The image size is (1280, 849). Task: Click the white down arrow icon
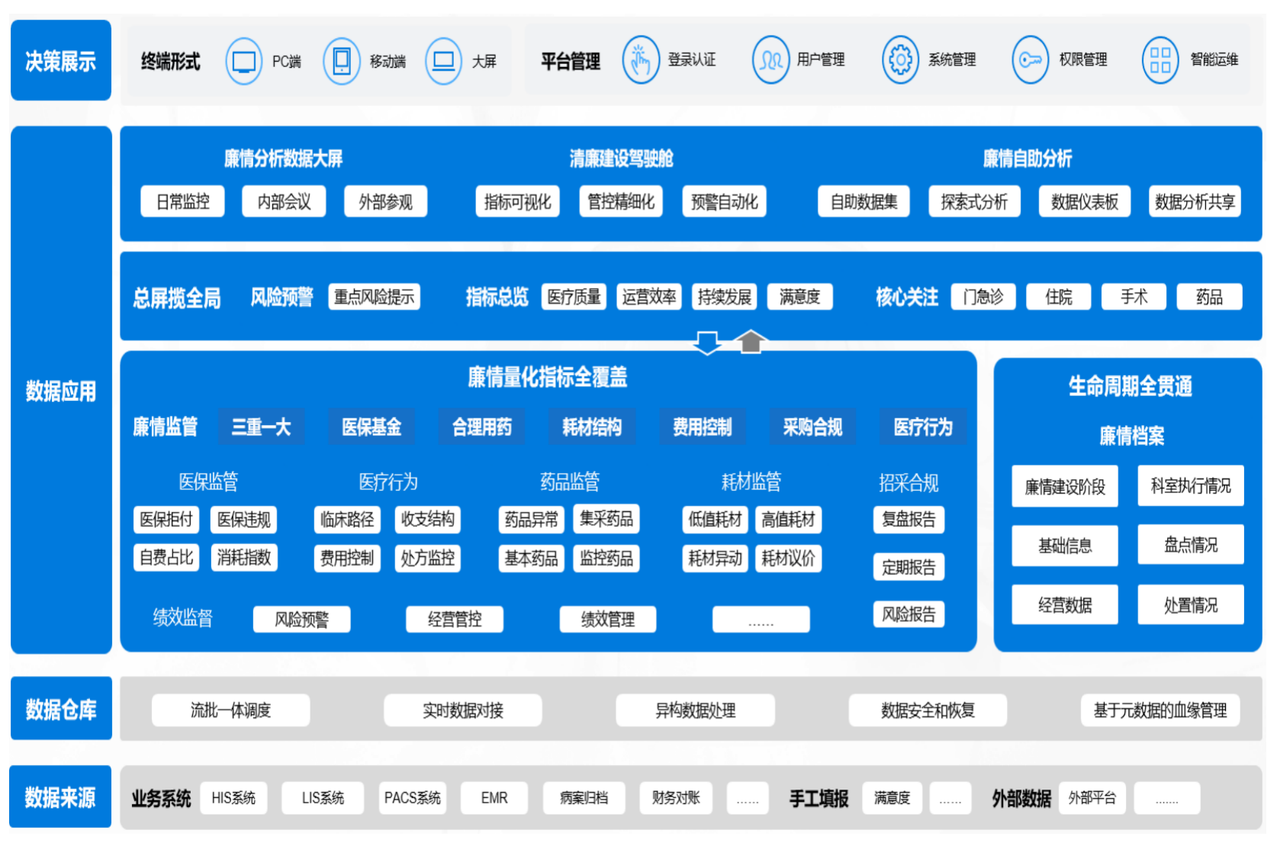coord(708,342)
